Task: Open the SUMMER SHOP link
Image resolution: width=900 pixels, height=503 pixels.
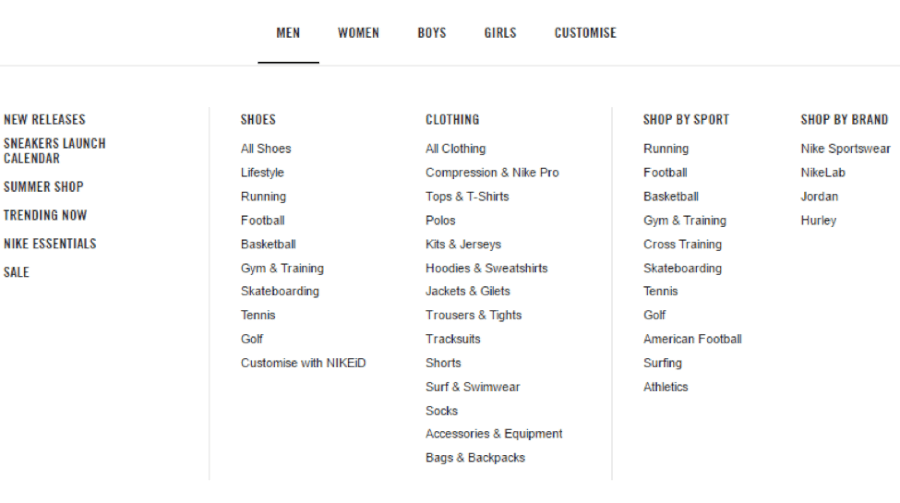Action: coord(43,187)
